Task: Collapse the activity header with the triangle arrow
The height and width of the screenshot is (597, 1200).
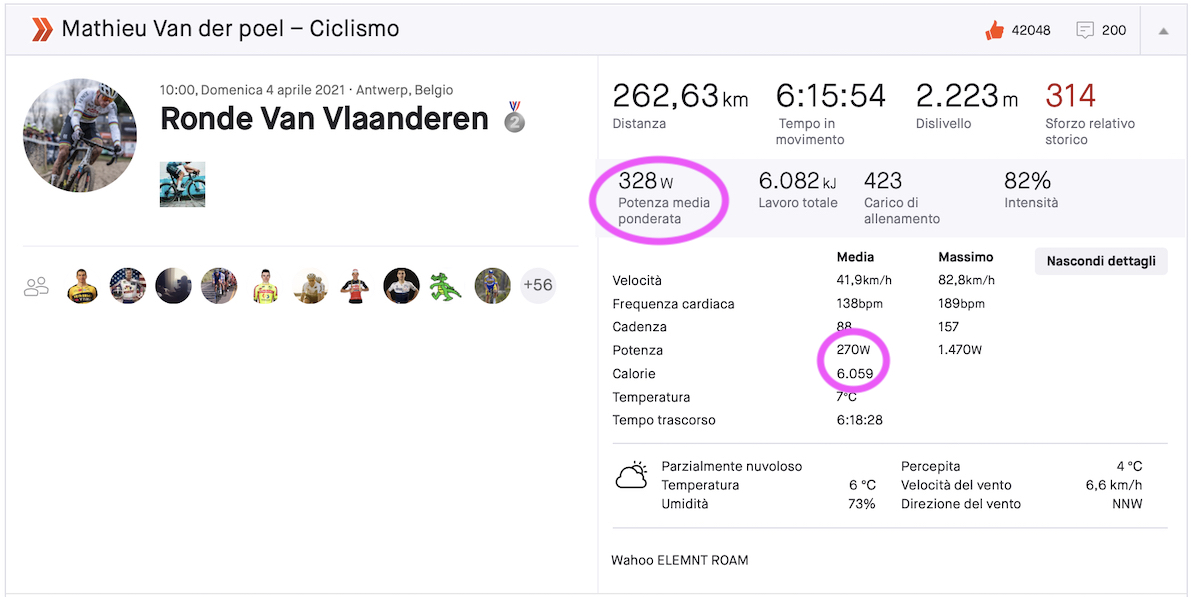Action: tap(1163, 31)
